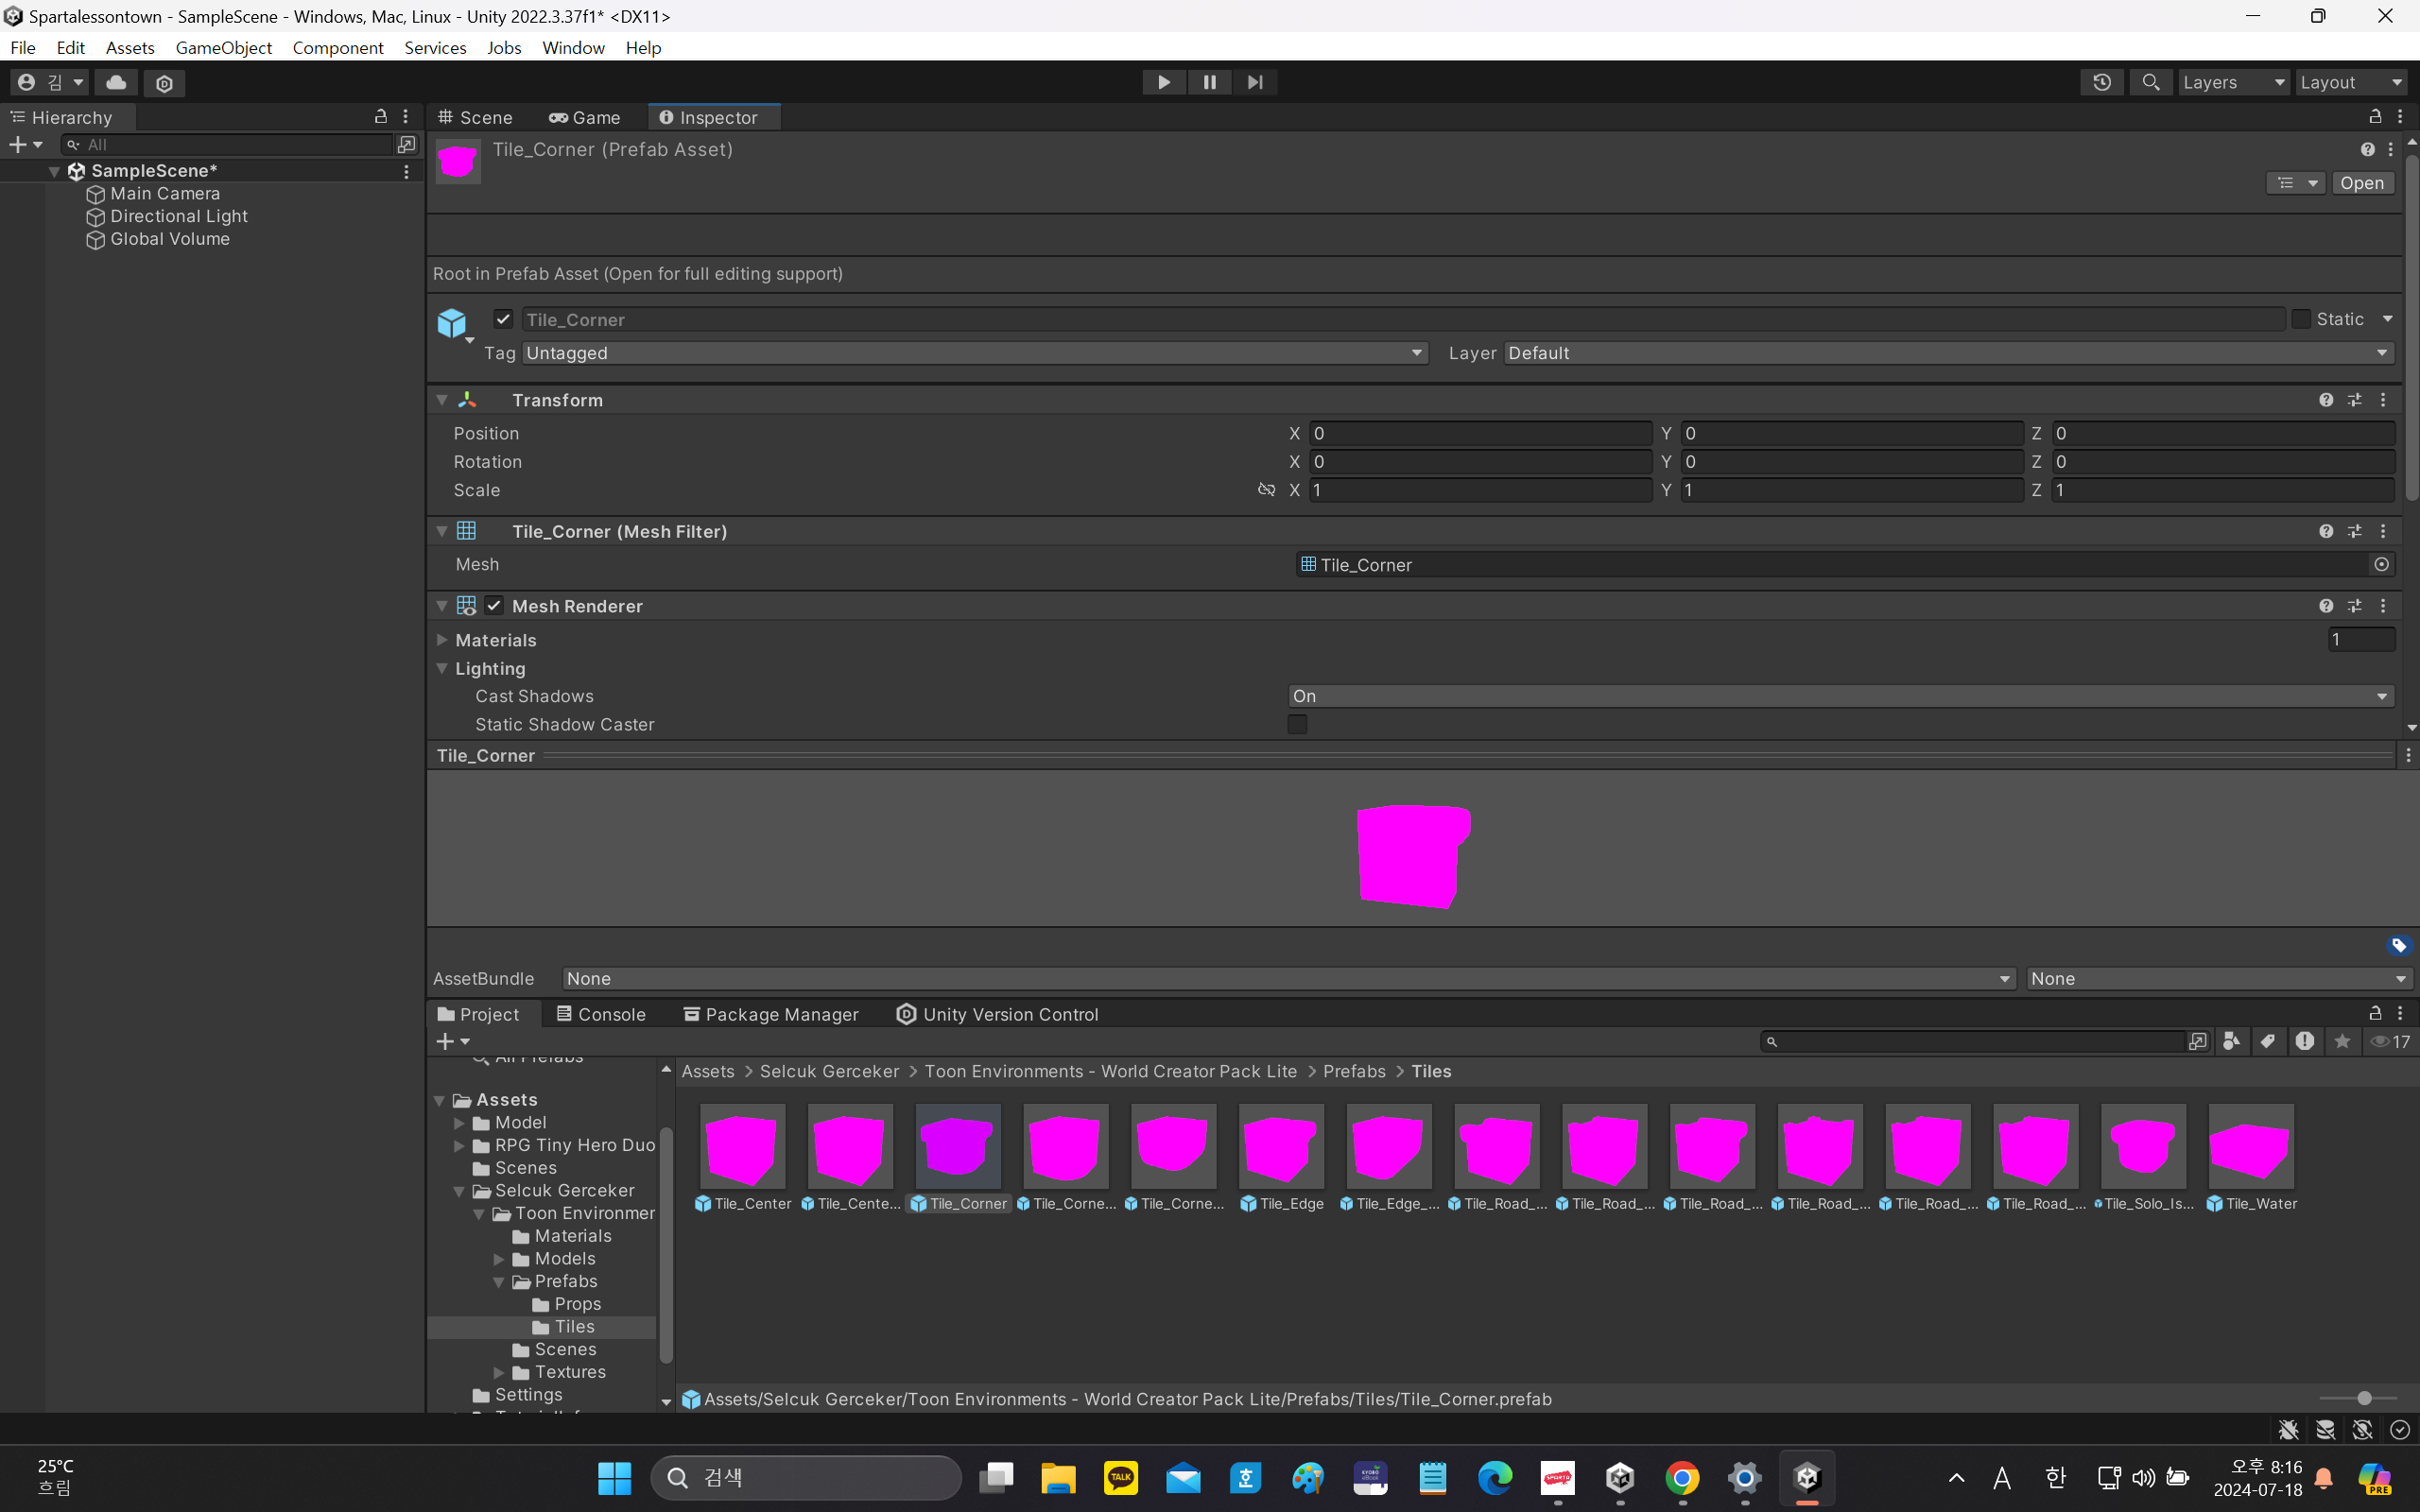Image resolution: width=2420 pixels, height=1512 pixels.
Task: Click the Favorites star icon
Action: click(2342, 1042)
